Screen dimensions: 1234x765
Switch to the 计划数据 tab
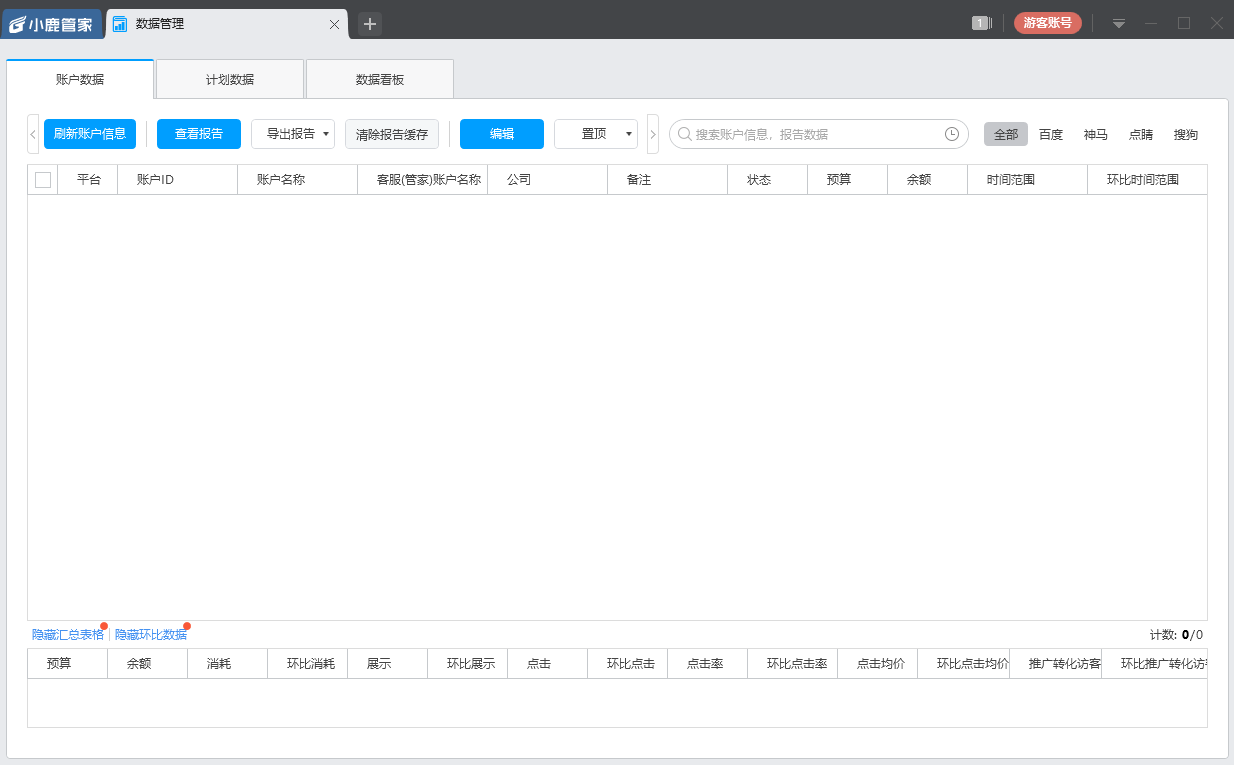tap(230, 78)
